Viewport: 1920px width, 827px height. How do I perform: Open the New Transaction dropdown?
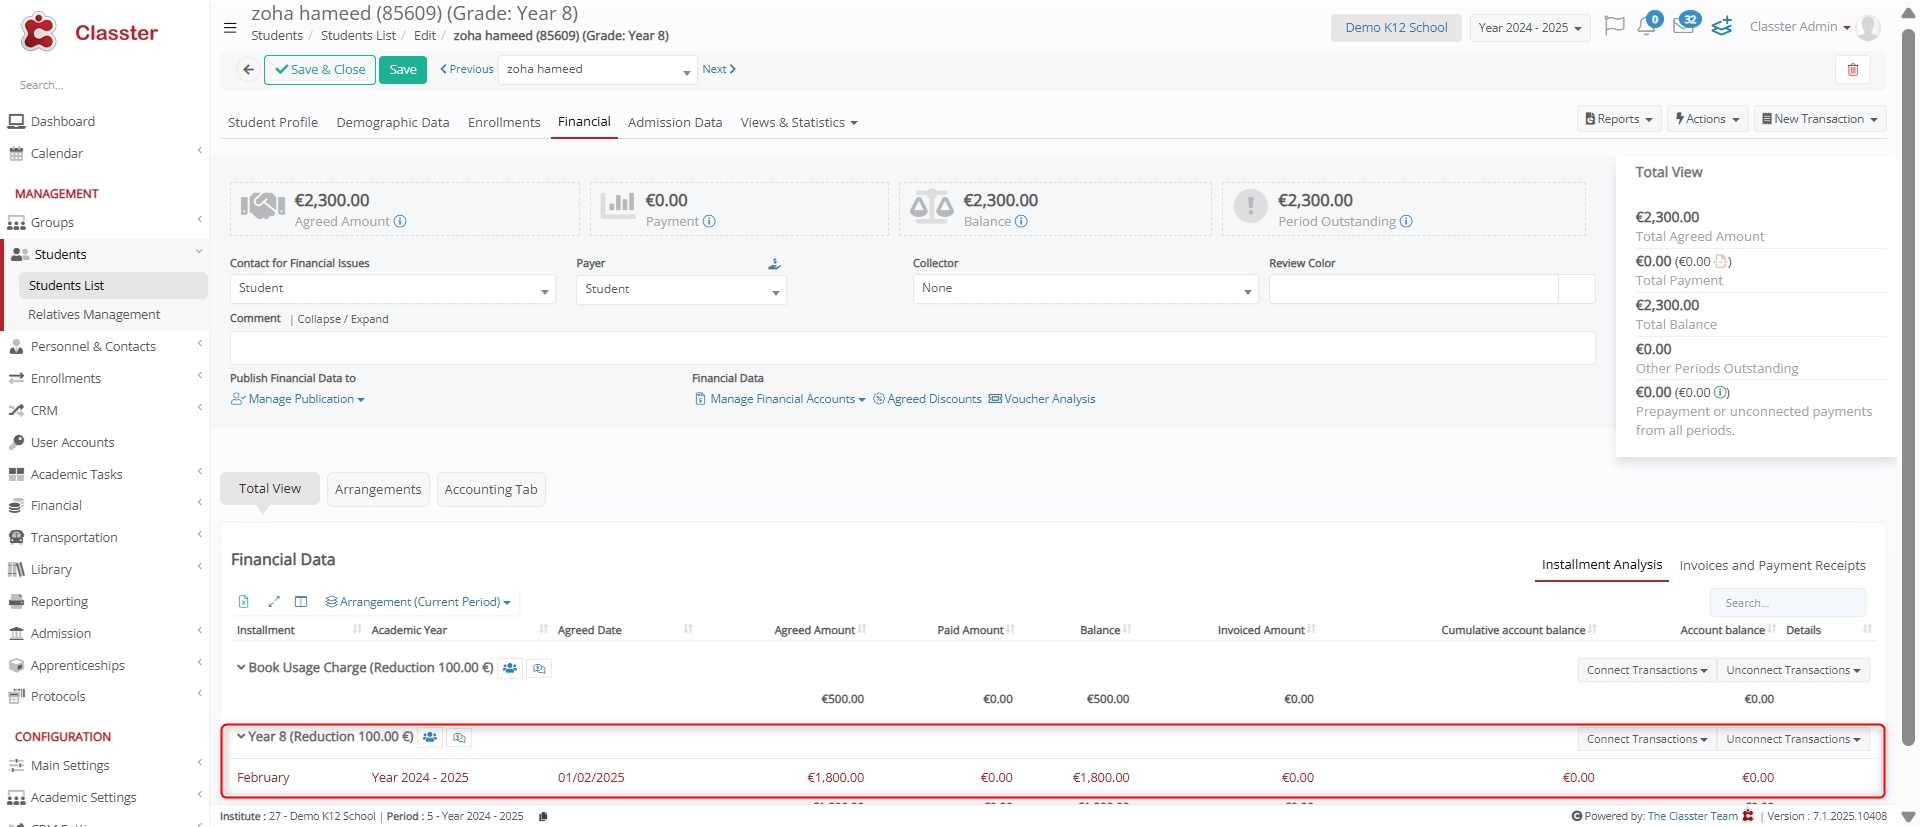[1819, 119]
